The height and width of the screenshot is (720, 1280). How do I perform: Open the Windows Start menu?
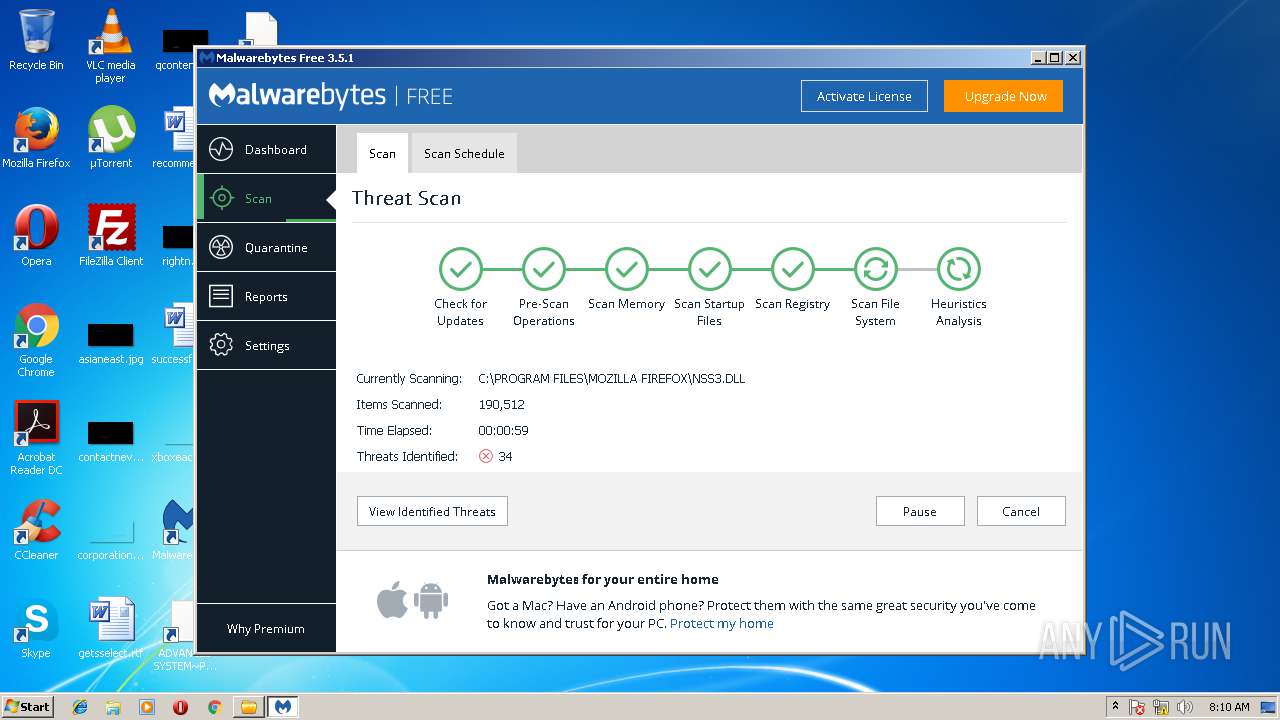click(x=27, y=706)
